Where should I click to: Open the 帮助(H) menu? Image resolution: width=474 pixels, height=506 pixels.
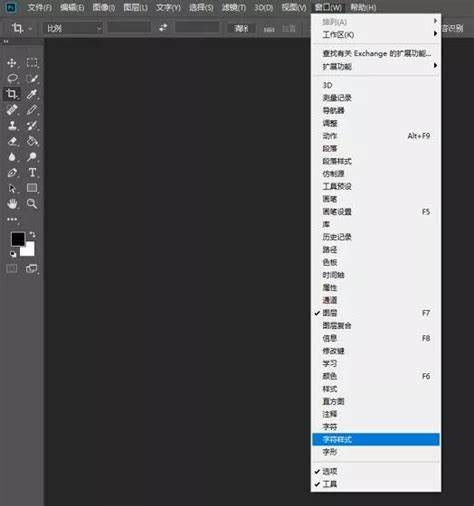pyautogui.click(x=363, y=7)
